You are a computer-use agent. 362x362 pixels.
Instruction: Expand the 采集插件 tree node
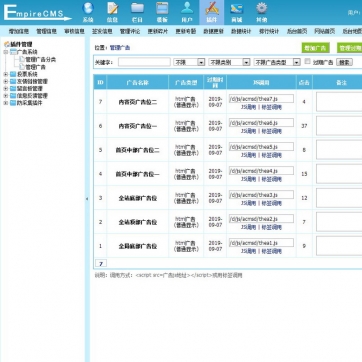click(5, 103)
